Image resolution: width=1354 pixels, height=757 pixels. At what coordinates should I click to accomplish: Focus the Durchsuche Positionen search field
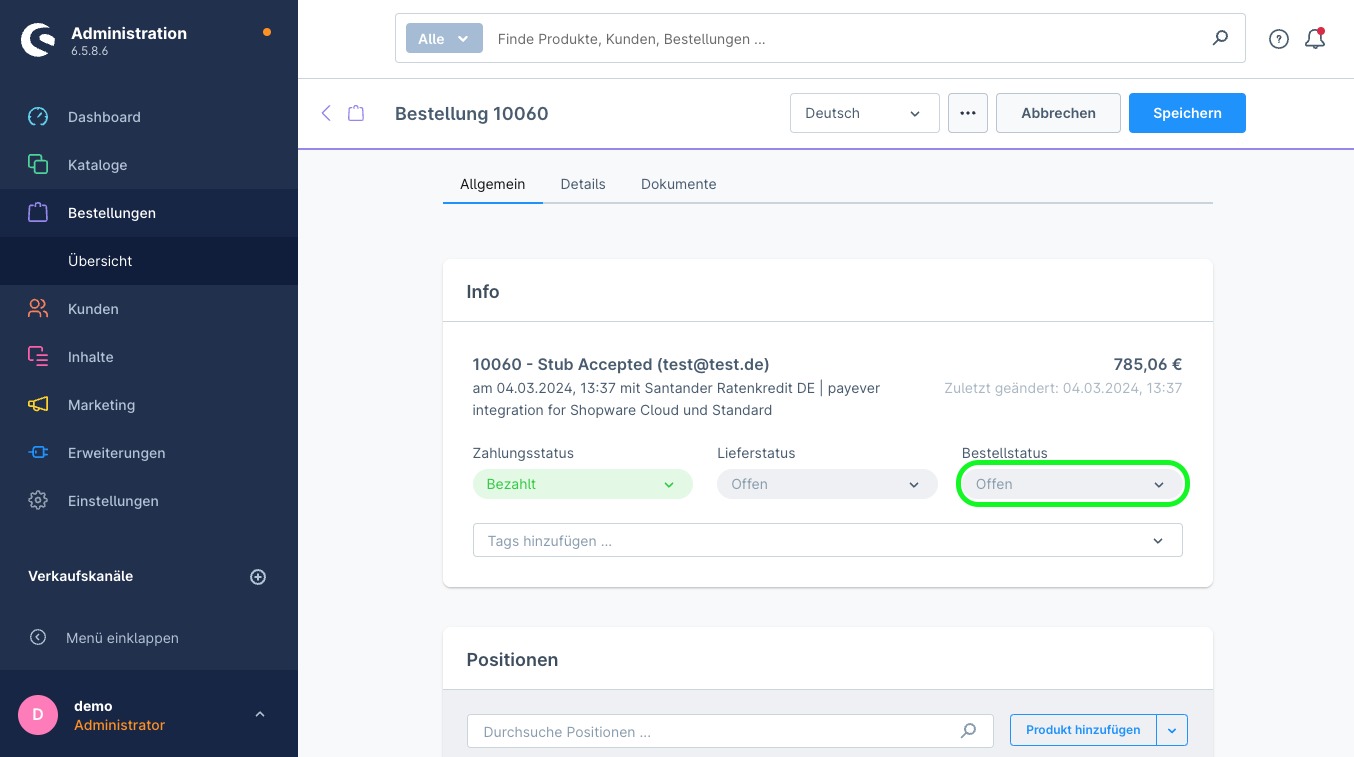tap(730, 731)
